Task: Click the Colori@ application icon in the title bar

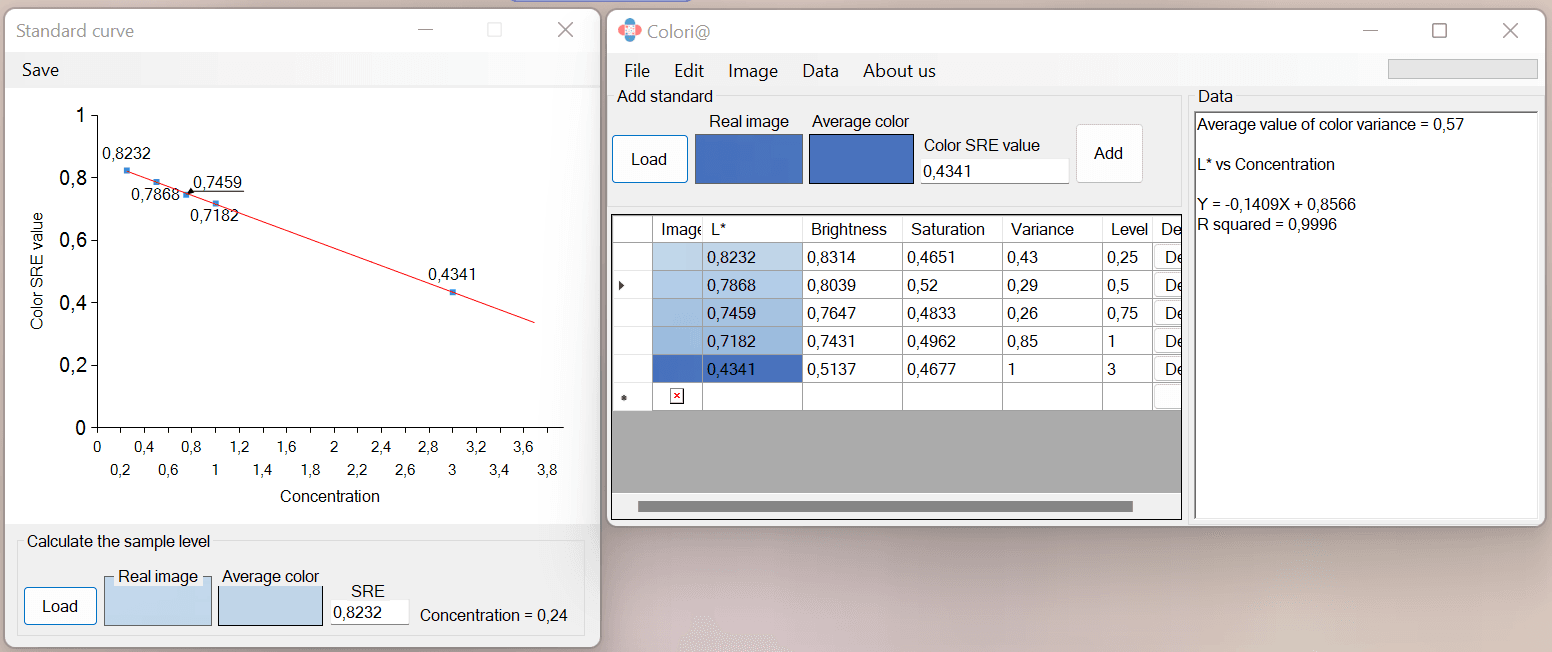Action: 629,30
